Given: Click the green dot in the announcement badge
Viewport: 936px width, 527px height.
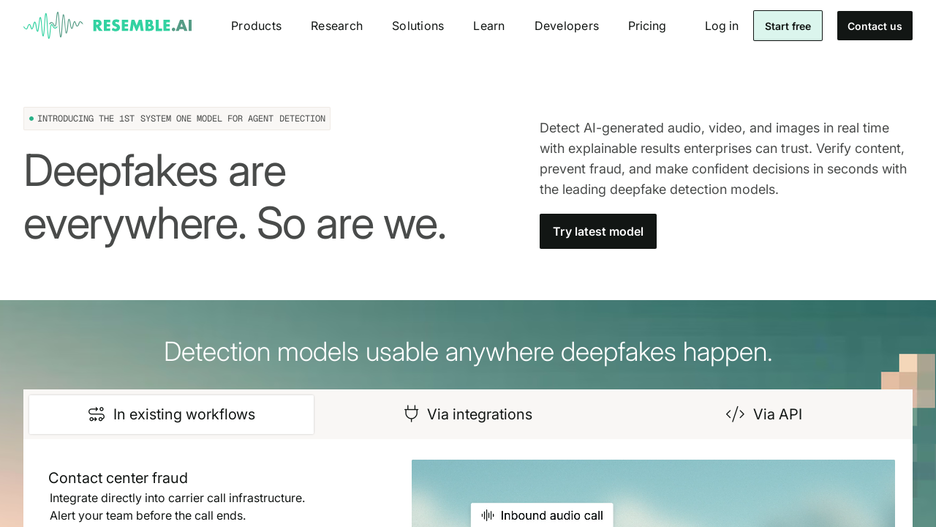Looking at the screenshot, I should [31, 119].
